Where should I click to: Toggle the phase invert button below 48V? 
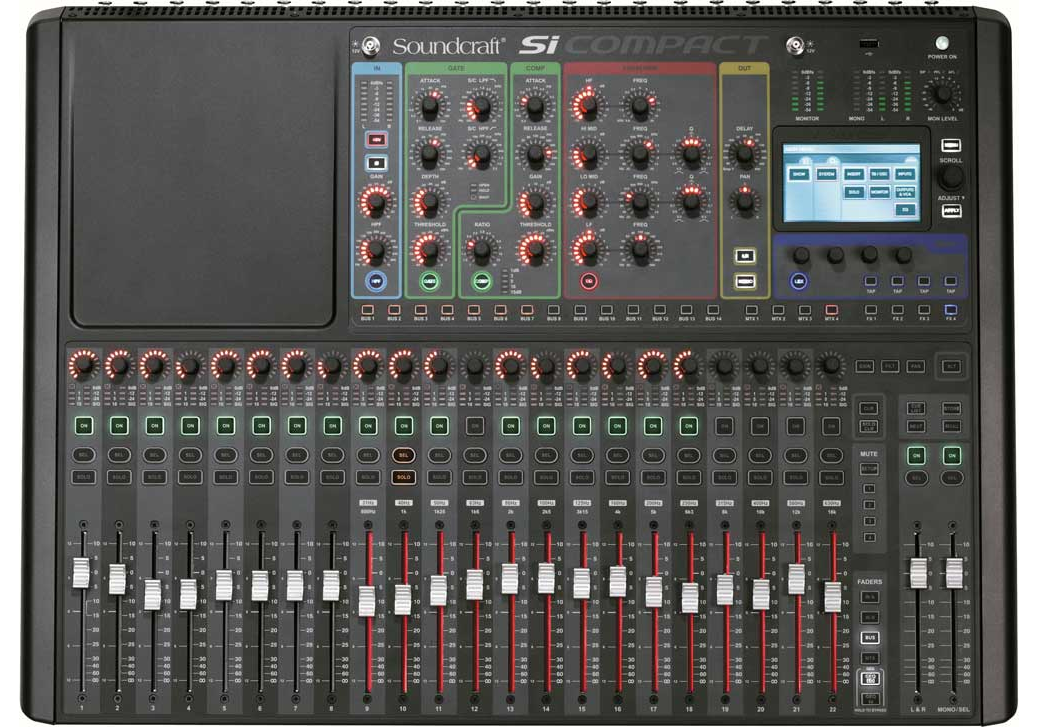tap(376, 162)
